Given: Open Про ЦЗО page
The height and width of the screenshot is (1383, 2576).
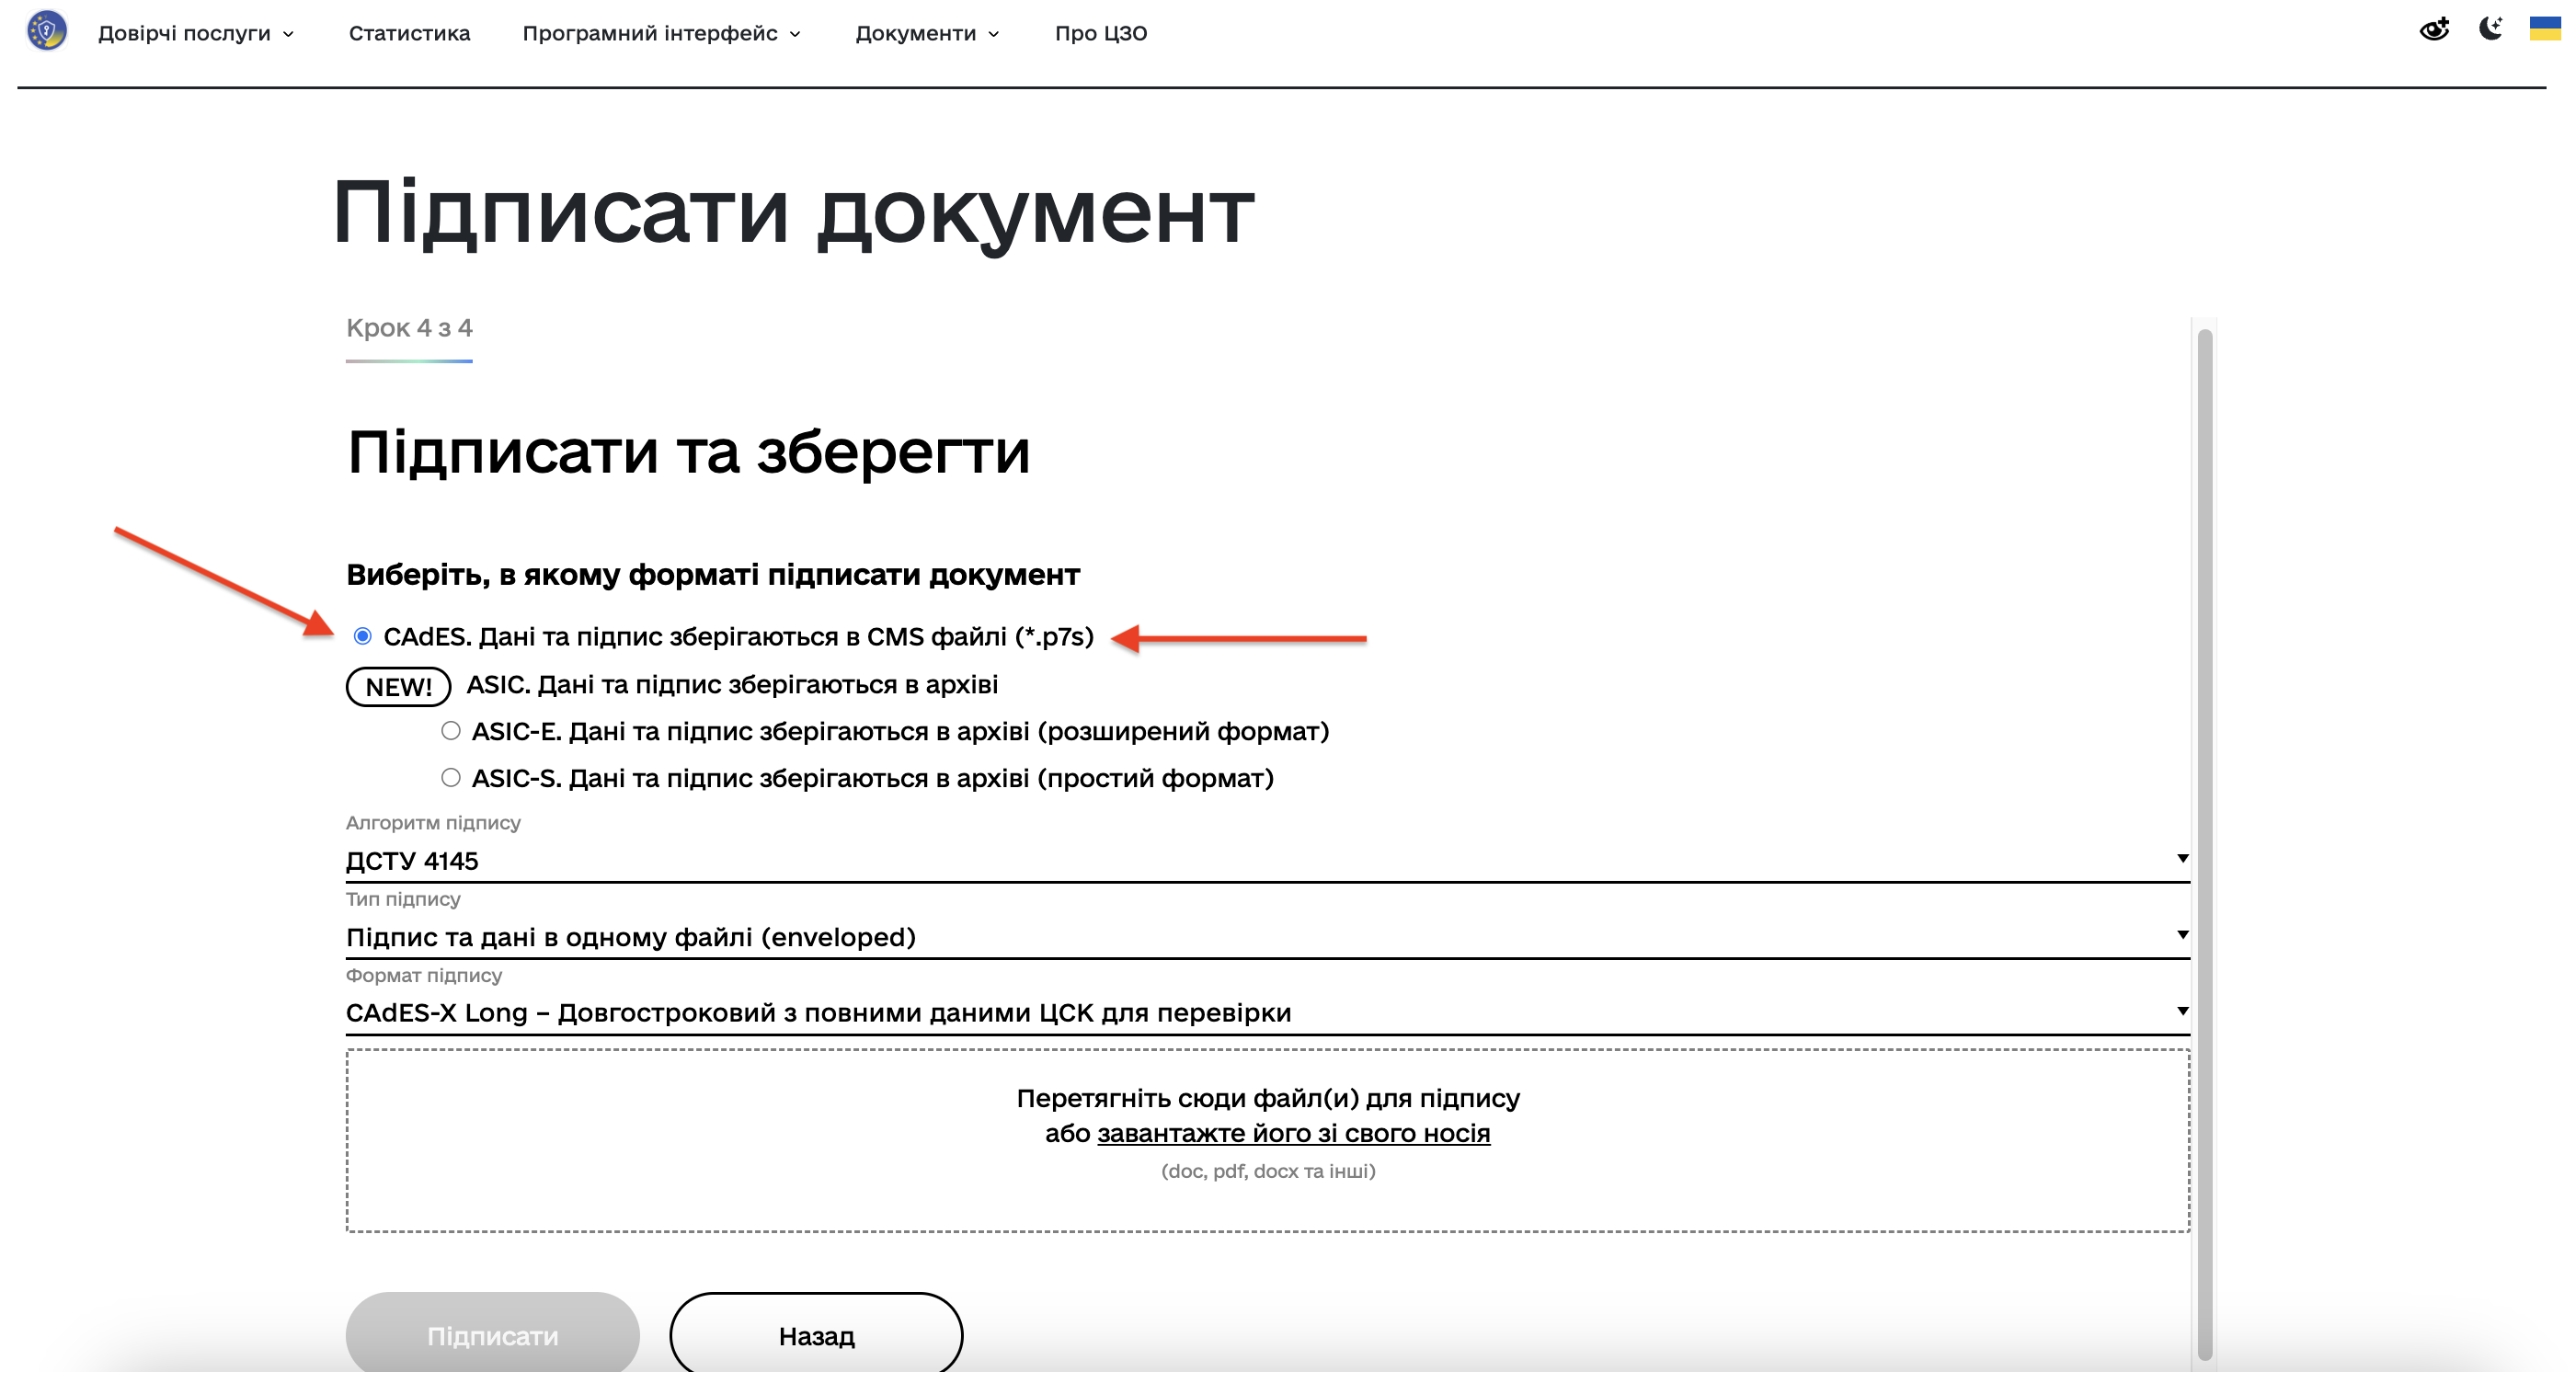Looking at the screenshot, I should [x=1100, y=33].
